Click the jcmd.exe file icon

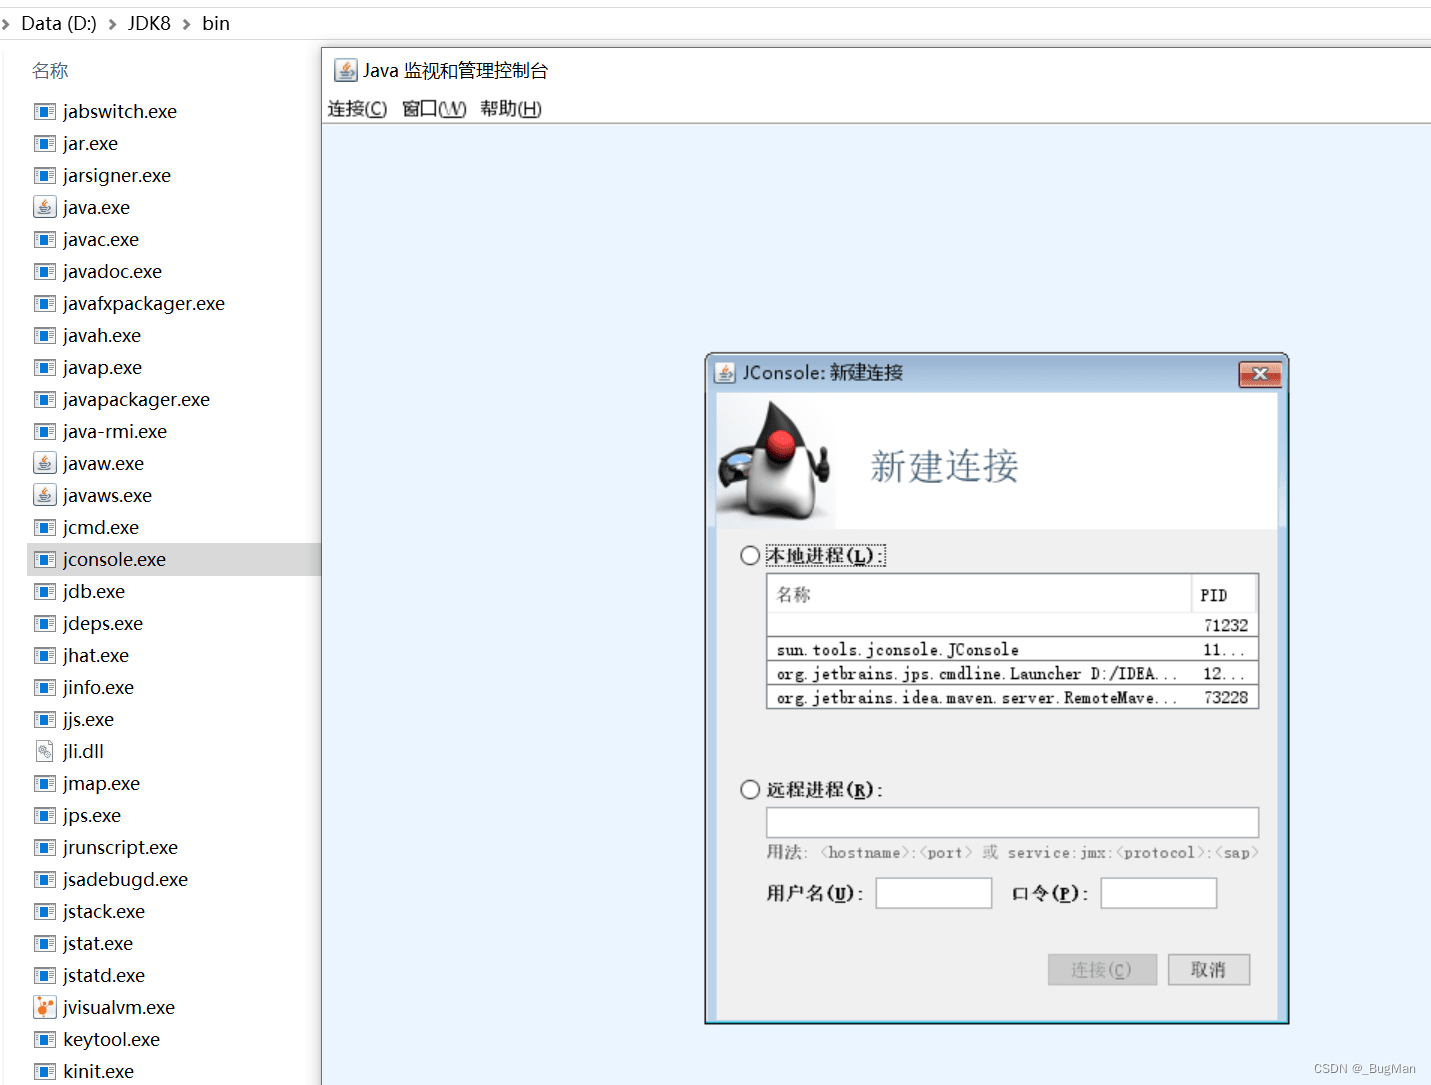(45, 528)
